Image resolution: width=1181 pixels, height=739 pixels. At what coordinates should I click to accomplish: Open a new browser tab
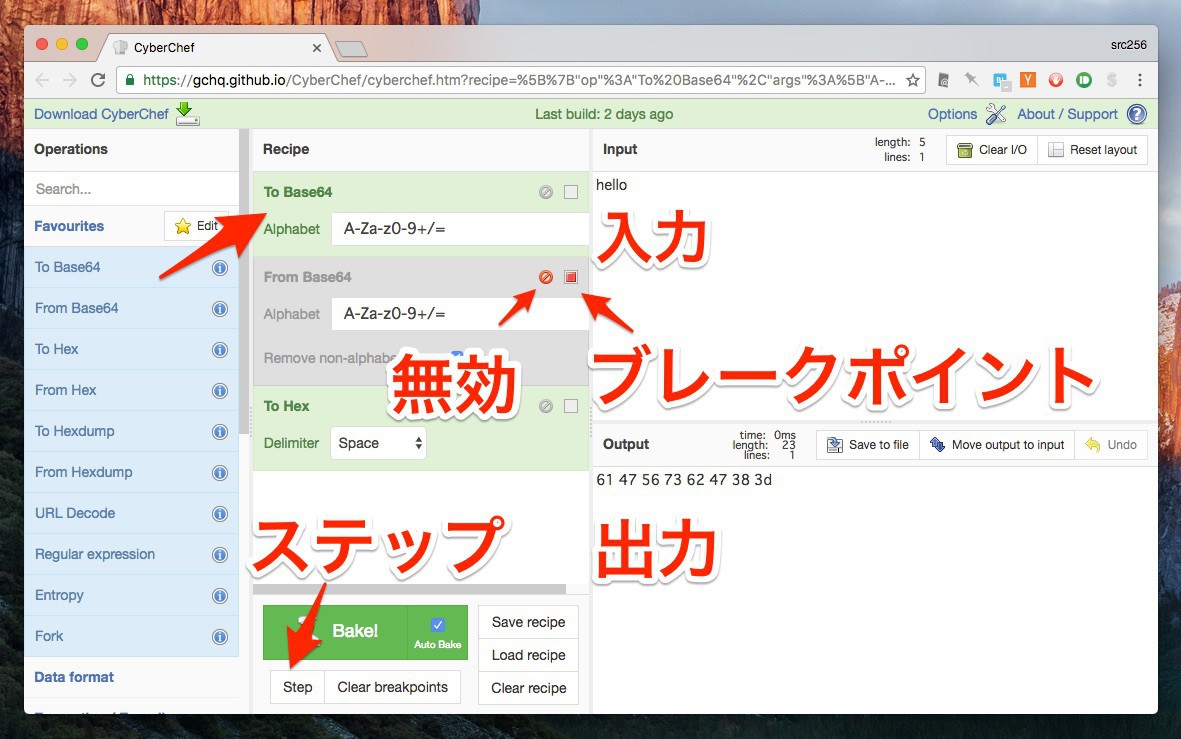tap(351, 50)
